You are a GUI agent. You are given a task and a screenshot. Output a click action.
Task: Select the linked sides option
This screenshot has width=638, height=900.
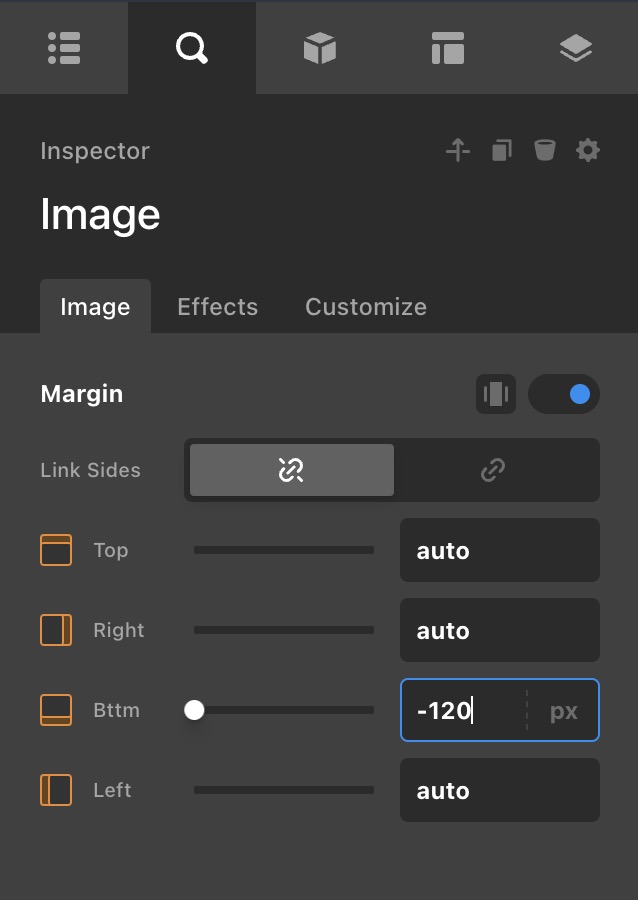pyautogui.click(x=493, y=470)
